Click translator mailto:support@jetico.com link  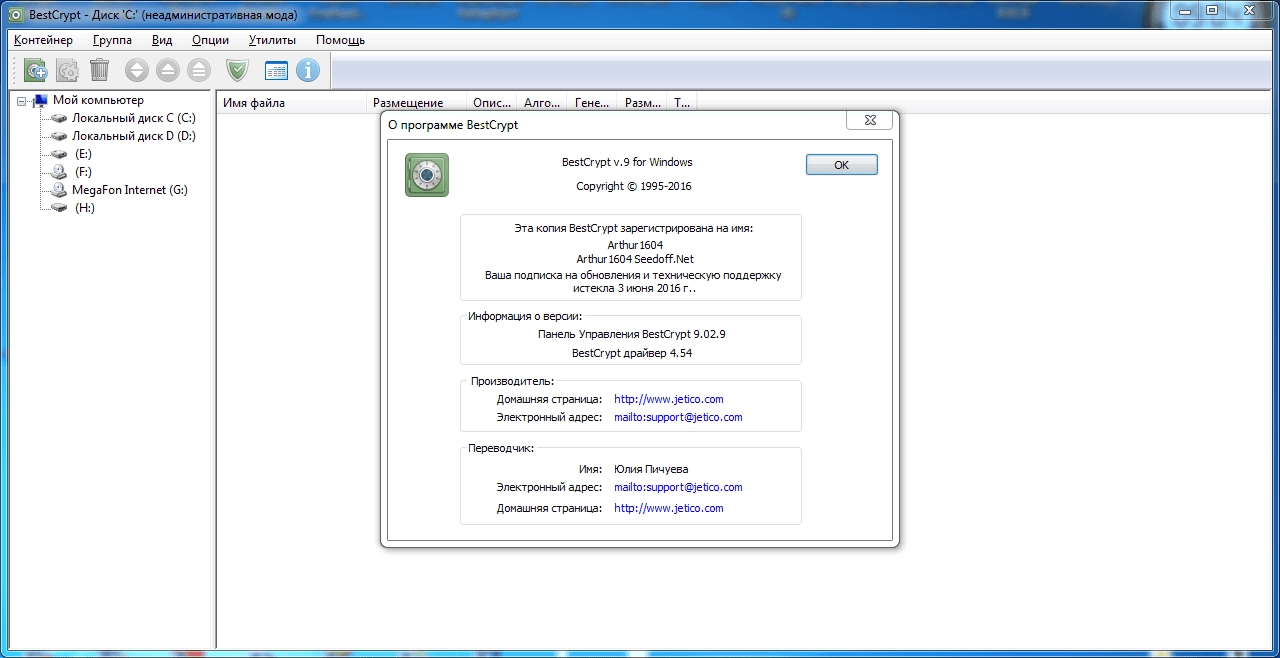pyautogui.click(x=678, y=487)
